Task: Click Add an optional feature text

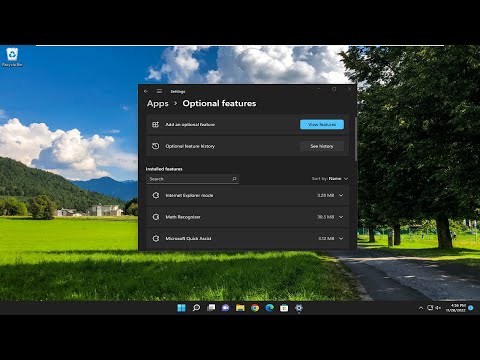Action: coord(190,124)
